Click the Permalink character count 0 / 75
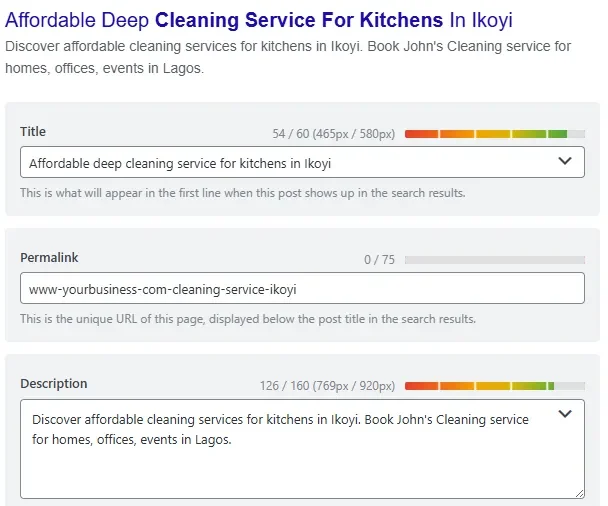The width and height of the screenshot is (608, 506). 379,260
